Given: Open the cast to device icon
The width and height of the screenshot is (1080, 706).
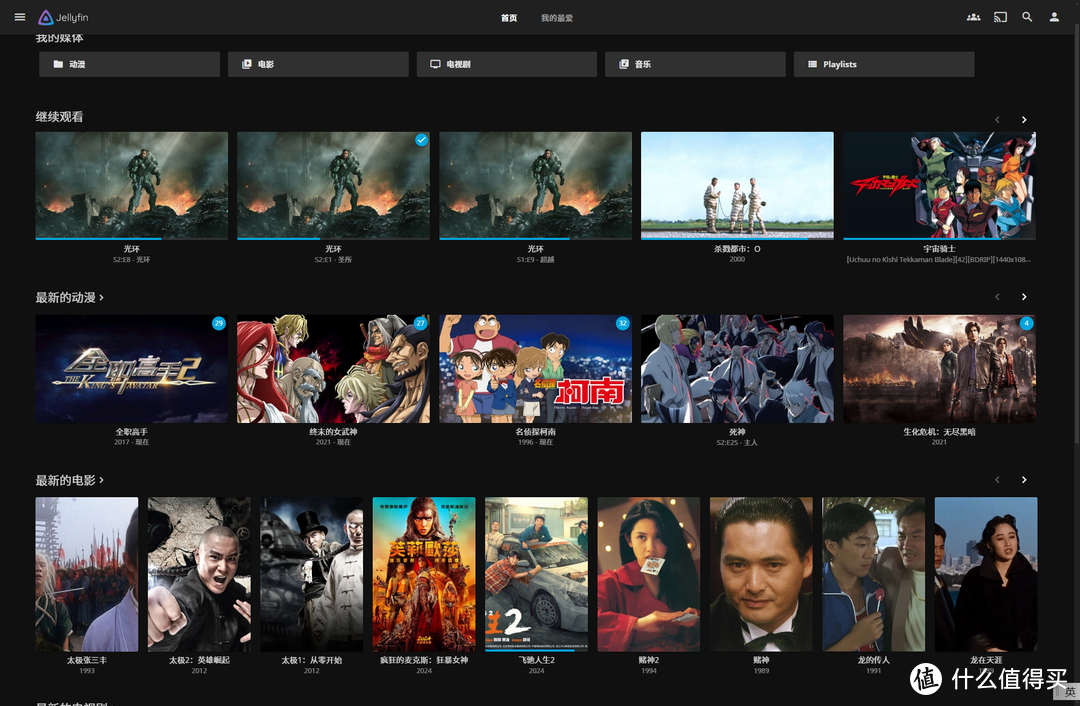Looking at the screenshot, I should [1000, 17].
